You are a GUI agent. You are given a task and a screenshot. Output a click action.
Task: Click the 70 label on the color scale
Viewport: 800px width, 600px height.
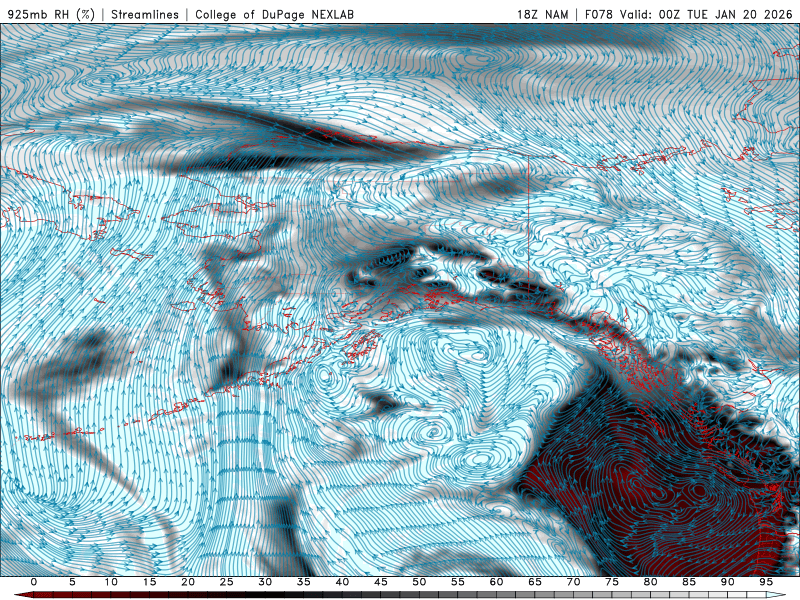[x=573, y=582]
